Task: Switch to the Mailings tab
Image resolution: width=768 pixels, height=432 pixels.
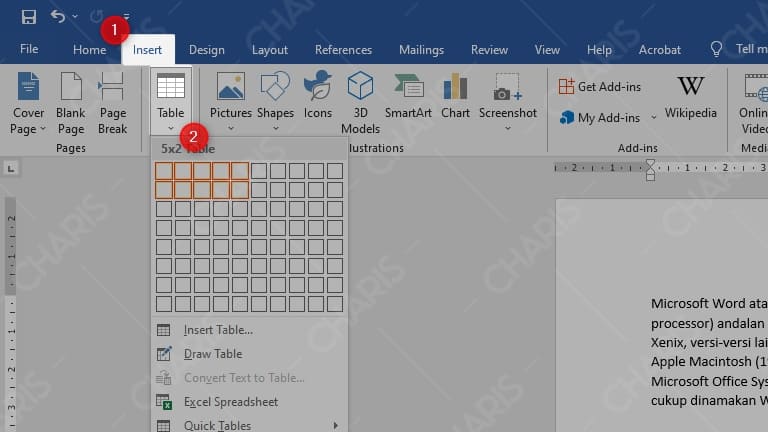Action: 421,49
